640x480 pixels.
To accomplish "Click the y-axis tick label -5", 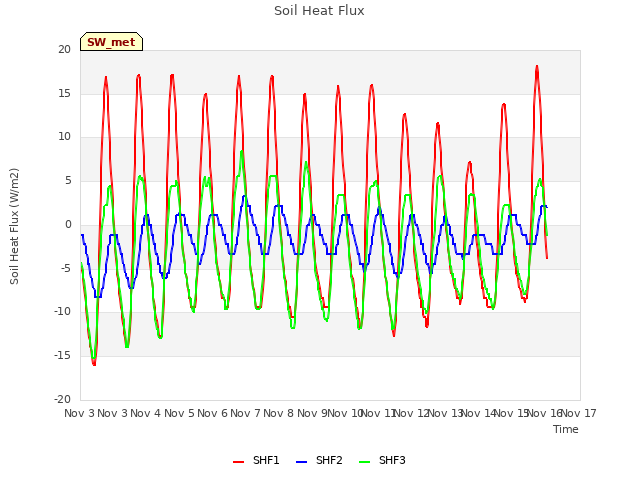I will (66, 268).
